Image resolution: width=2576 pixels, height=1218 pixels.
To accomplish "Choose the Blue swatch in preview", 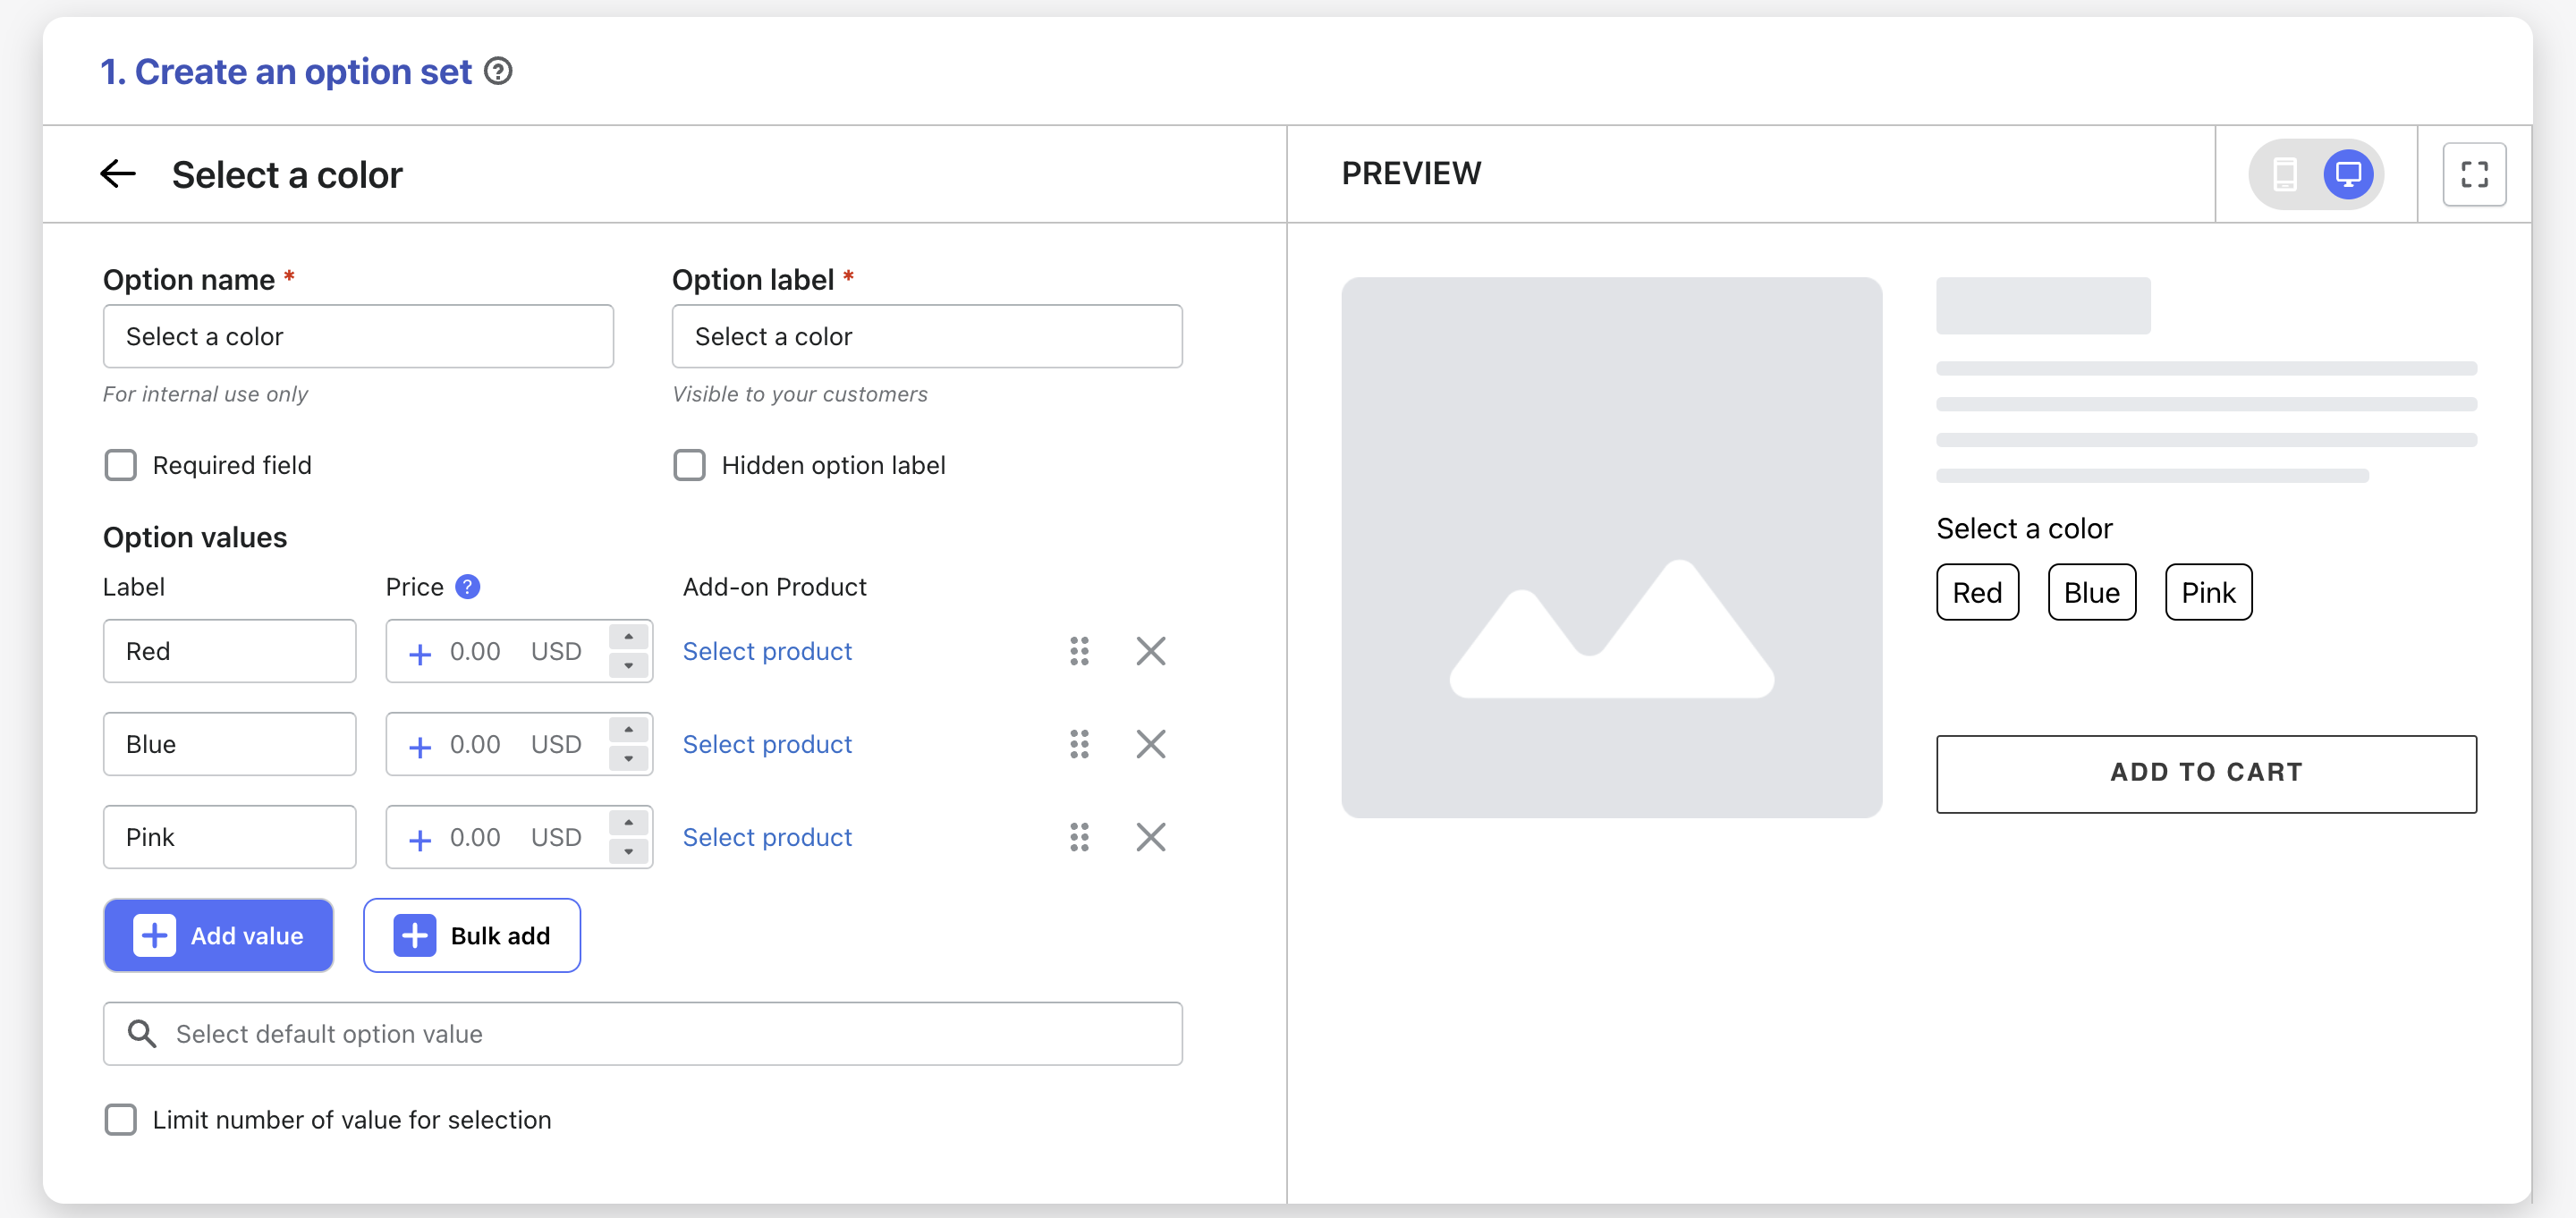I will (2091, 593).
